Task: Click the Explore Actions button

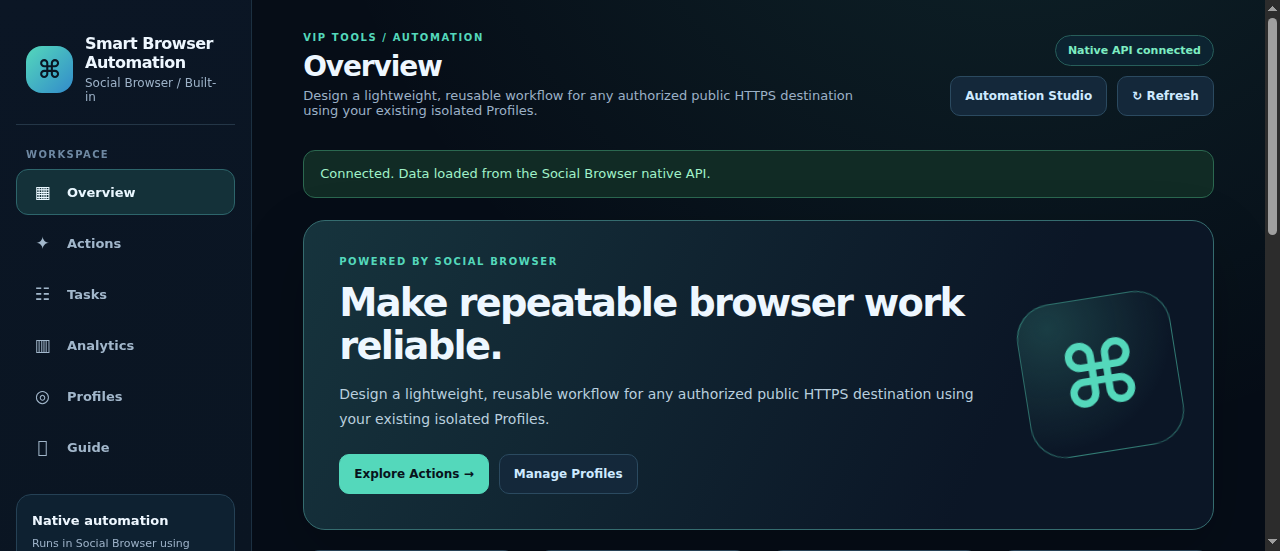Action: 414,474
